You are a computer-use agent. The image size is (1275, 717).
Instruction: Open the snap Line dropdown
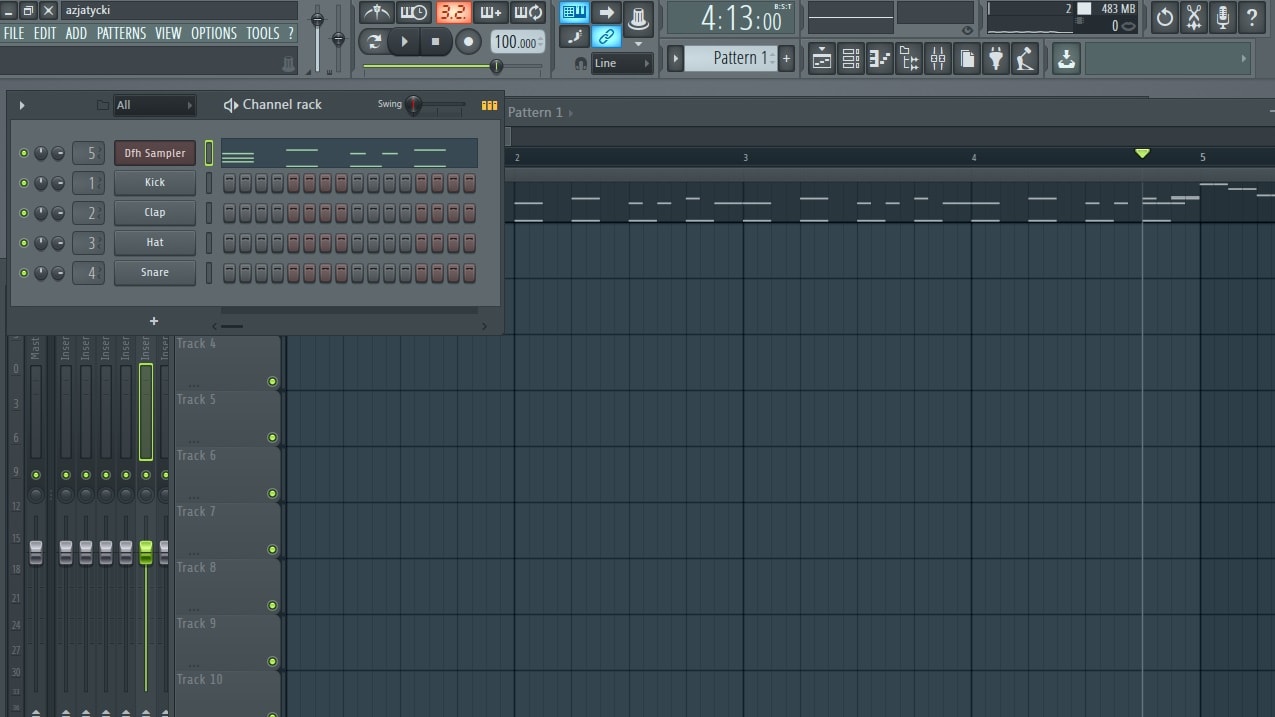pos(621,63)
